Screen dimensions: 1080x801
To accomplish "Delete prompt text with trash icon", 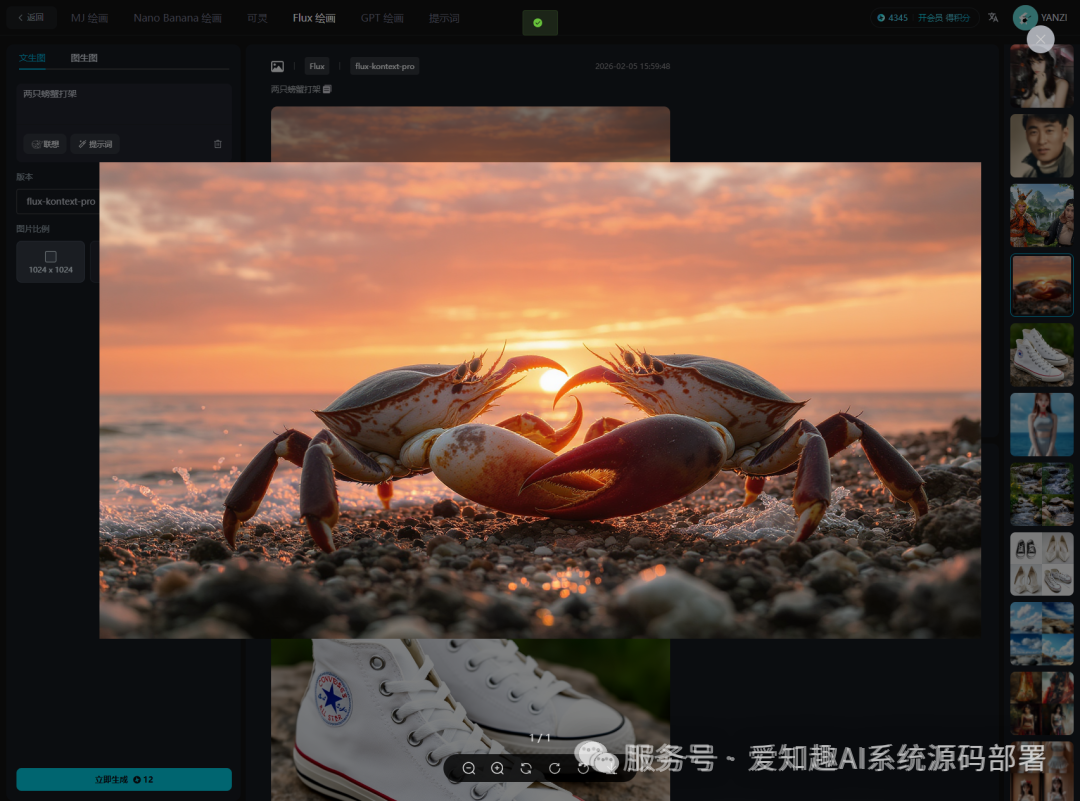I will coord(218,144).
